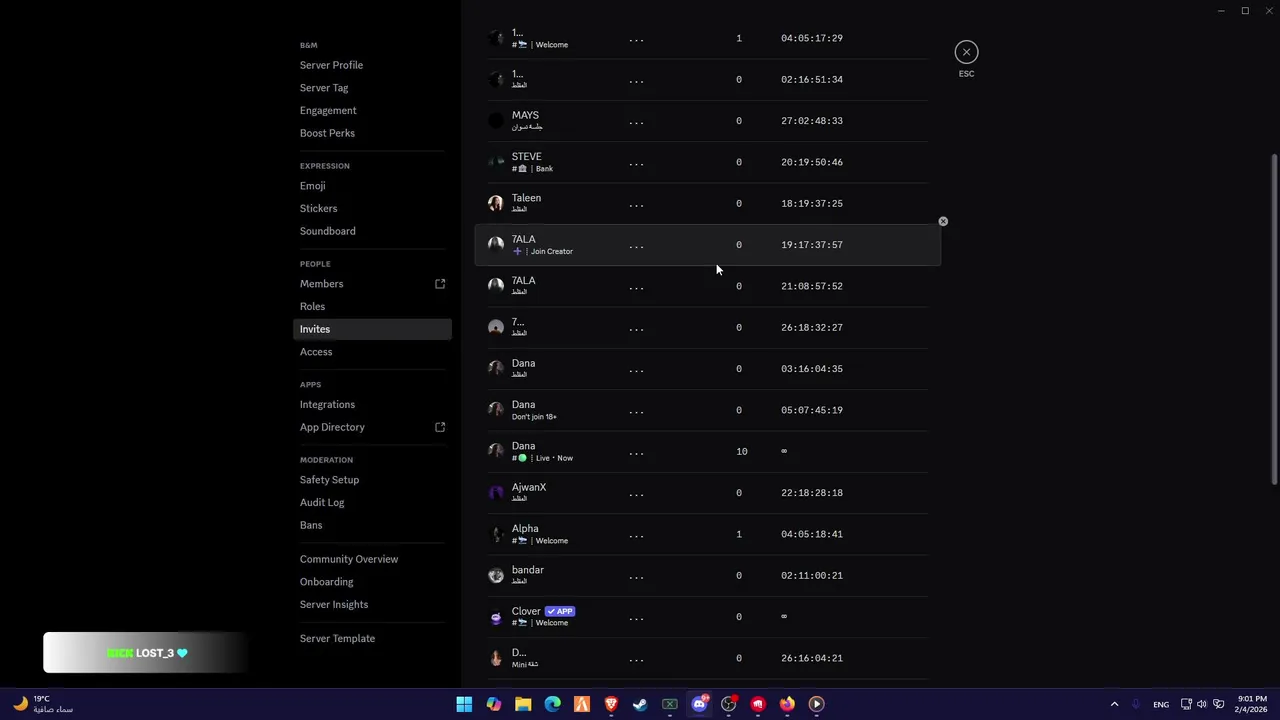1280x720 pixels.
Task: Open Discord from the taskbar
Action: pos(699,704)
